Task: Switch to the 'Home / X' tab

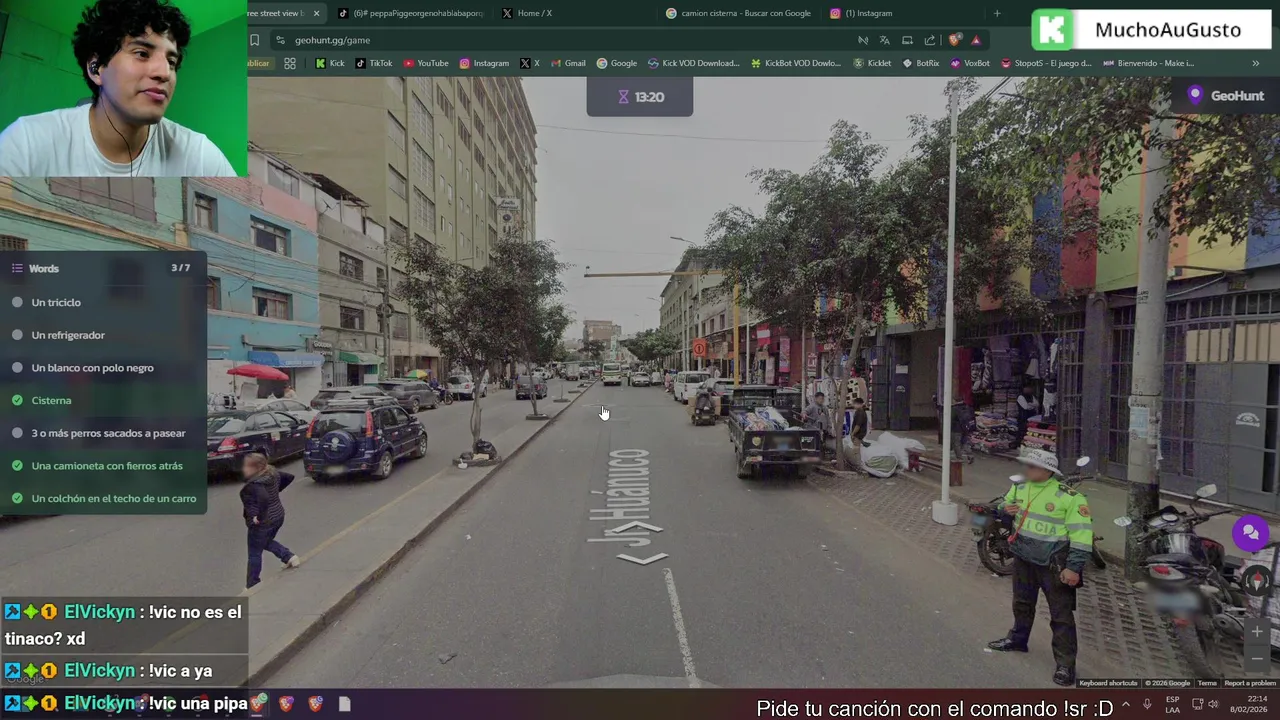Action: (527, 13)
